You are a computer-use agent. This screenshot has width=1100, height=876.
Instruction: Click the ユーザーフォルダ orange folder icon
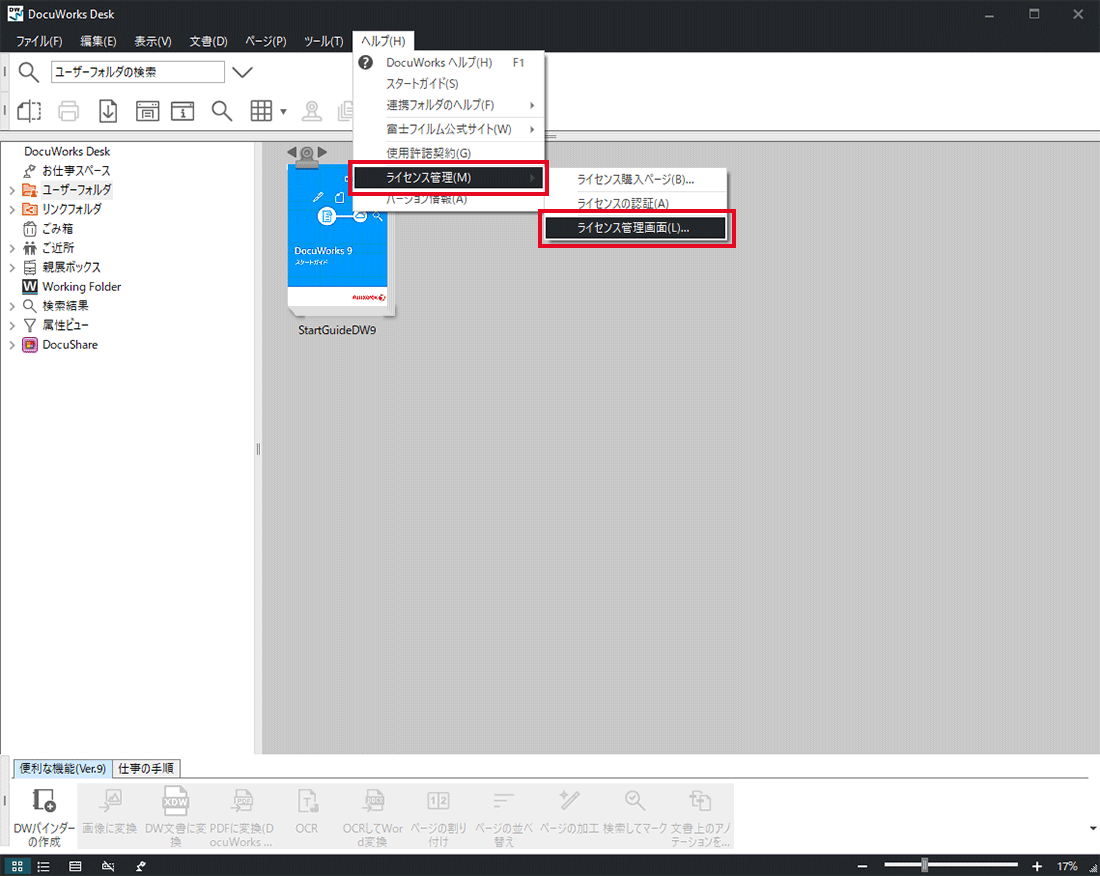tap(29, 190)
